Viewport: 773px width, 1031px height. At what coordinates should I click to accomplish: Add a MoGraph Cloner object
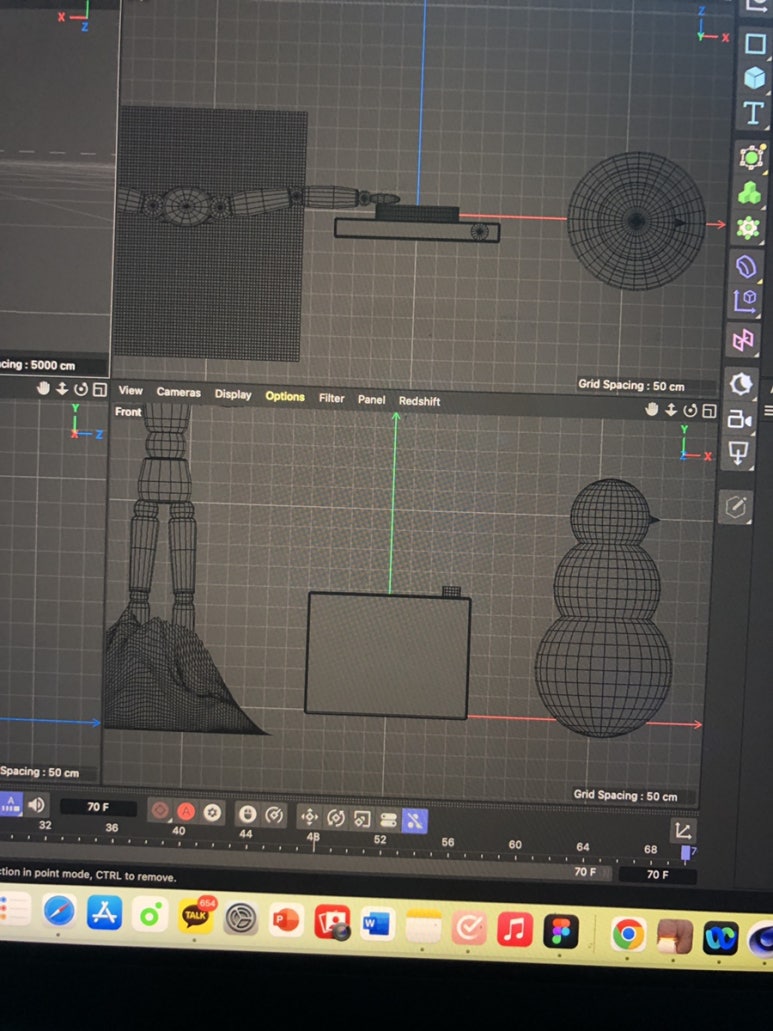(x=747, y=228)
